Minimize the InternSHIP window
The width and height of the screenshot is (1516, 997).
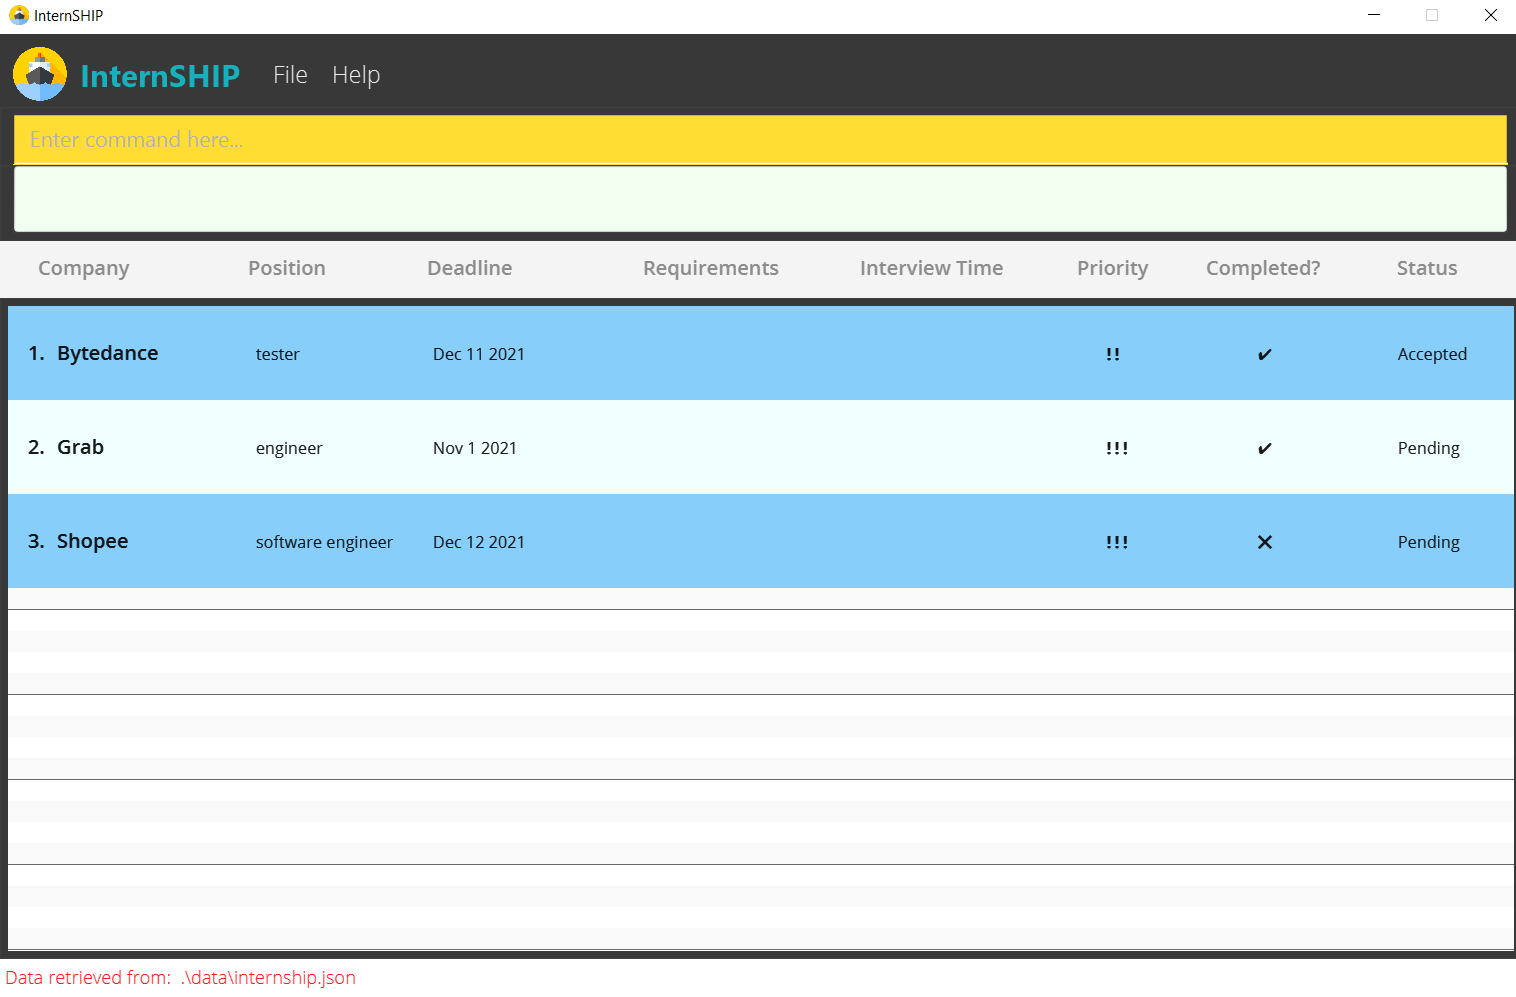click(1374, 15)
